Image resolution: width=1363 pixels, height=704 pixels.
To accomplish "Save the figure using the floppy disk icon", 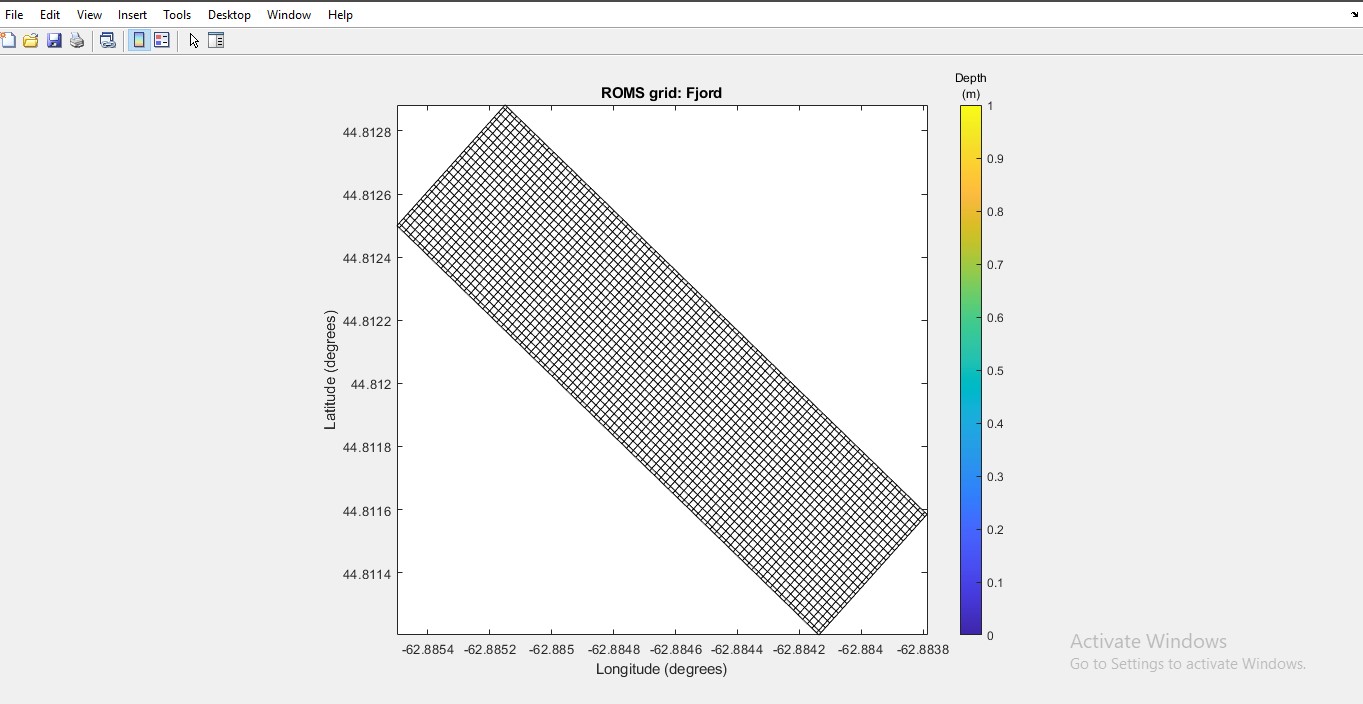I will point(54,41).
